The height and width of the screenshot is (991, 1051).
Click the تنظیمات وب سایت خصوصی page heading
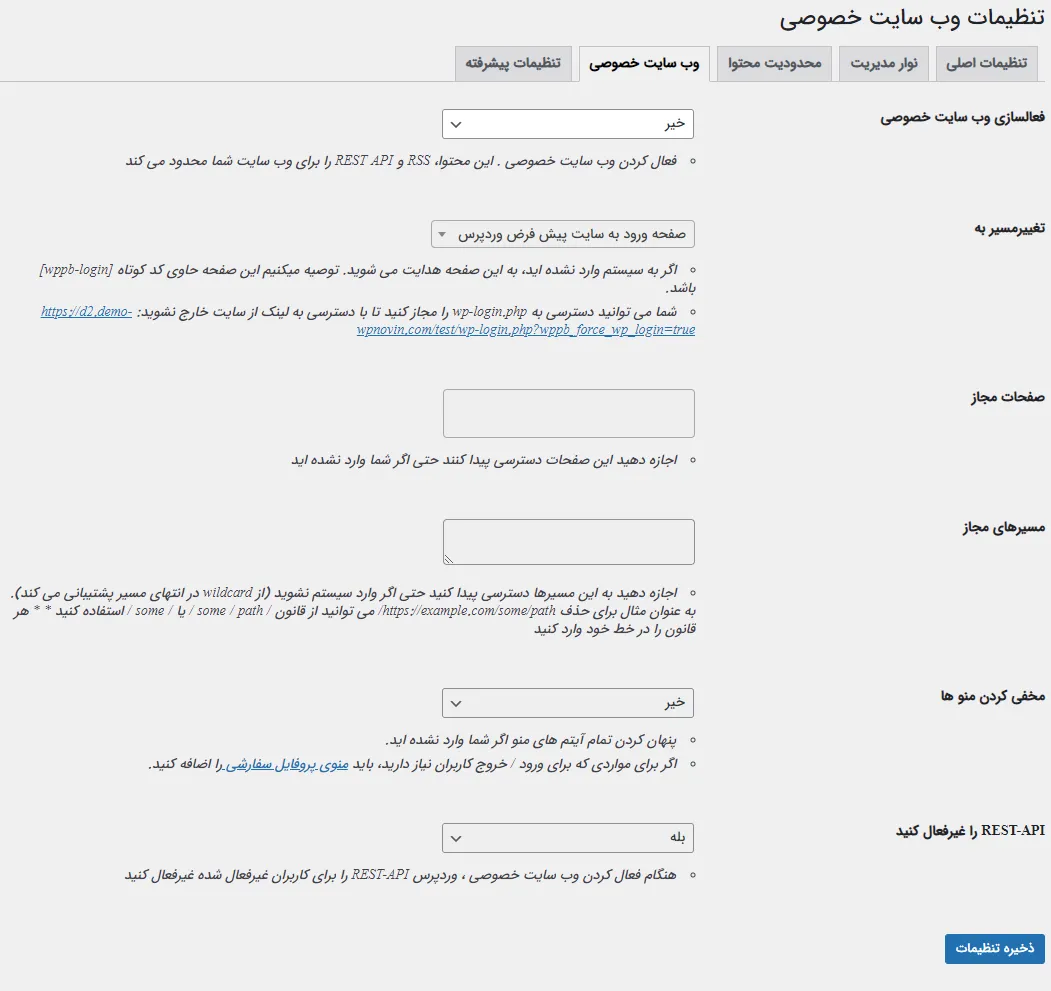point(912,17)
